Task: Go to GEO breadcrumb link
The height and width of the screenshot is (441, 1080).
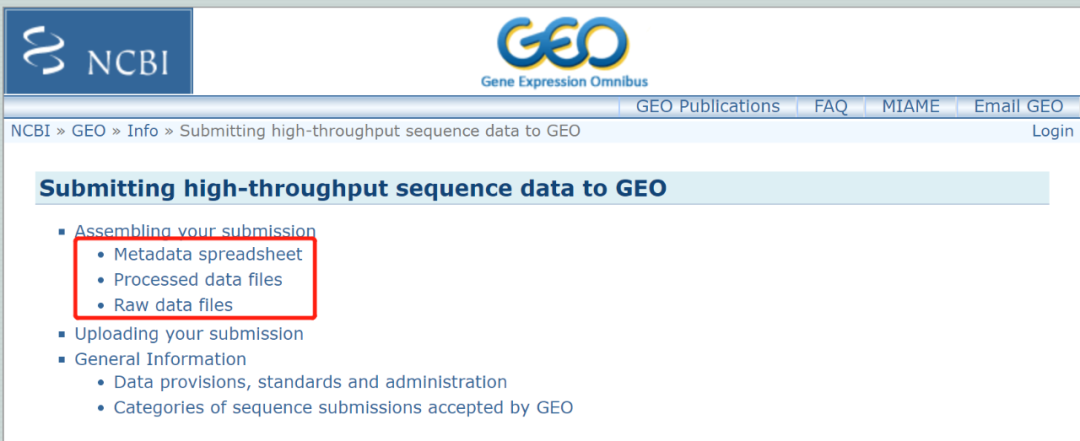Action: 88,131
